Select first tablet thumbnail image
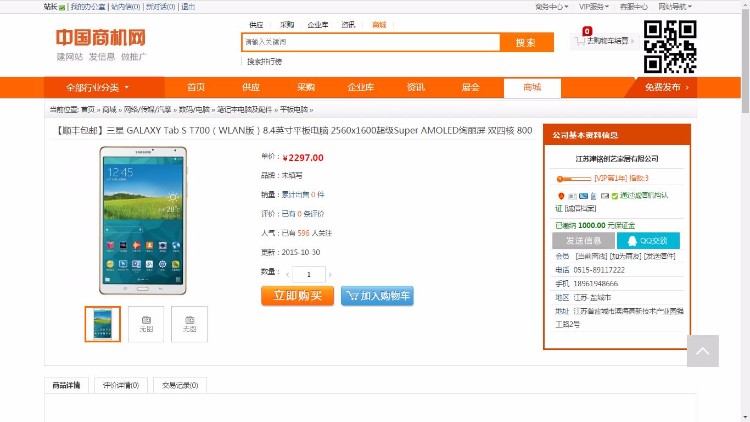Image resolution: width=750 pixels, height=422 pixels. [x=103, y=324]
